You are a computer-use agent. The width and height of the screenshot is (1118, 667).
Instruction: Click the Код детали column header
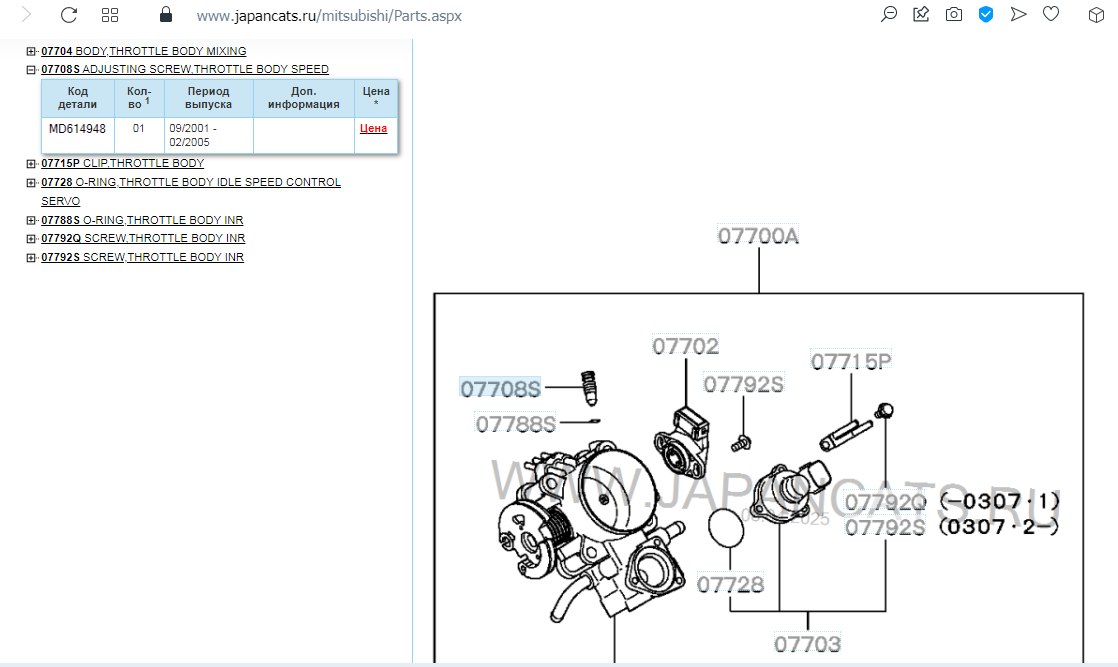pos(78,98)
